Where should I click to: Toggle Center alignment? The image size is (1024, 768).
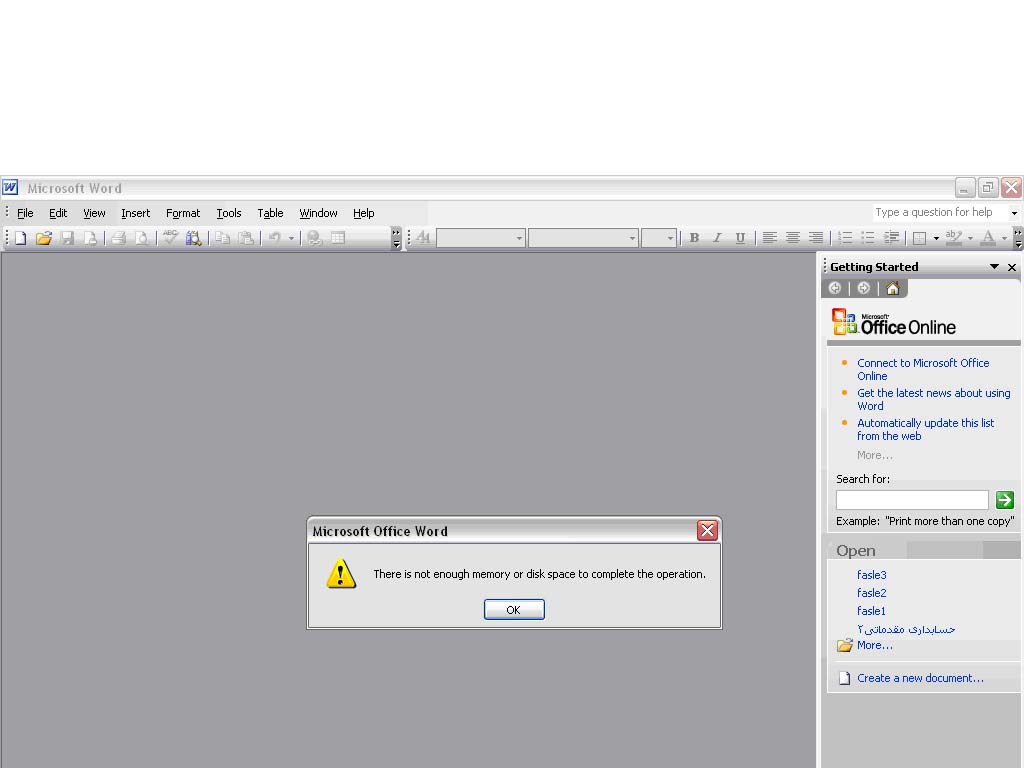[793, 238]
